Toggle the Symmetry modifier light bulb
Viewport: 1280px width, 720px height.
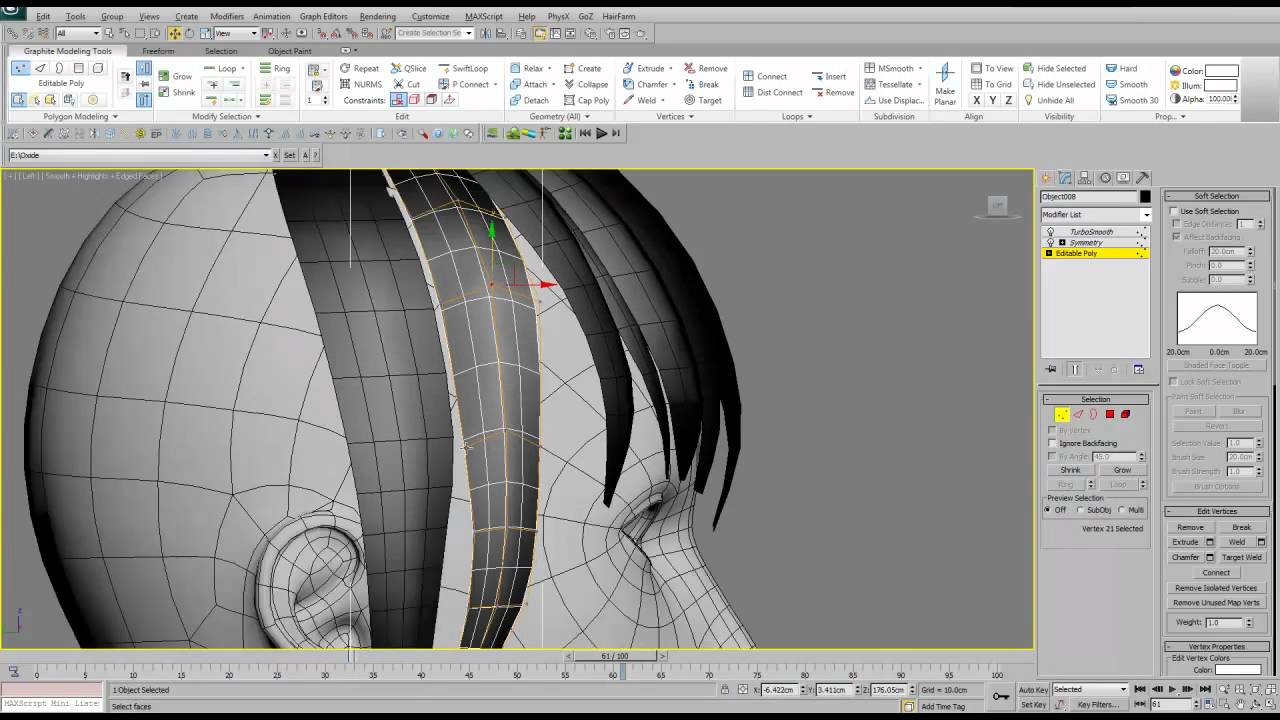1050,242
